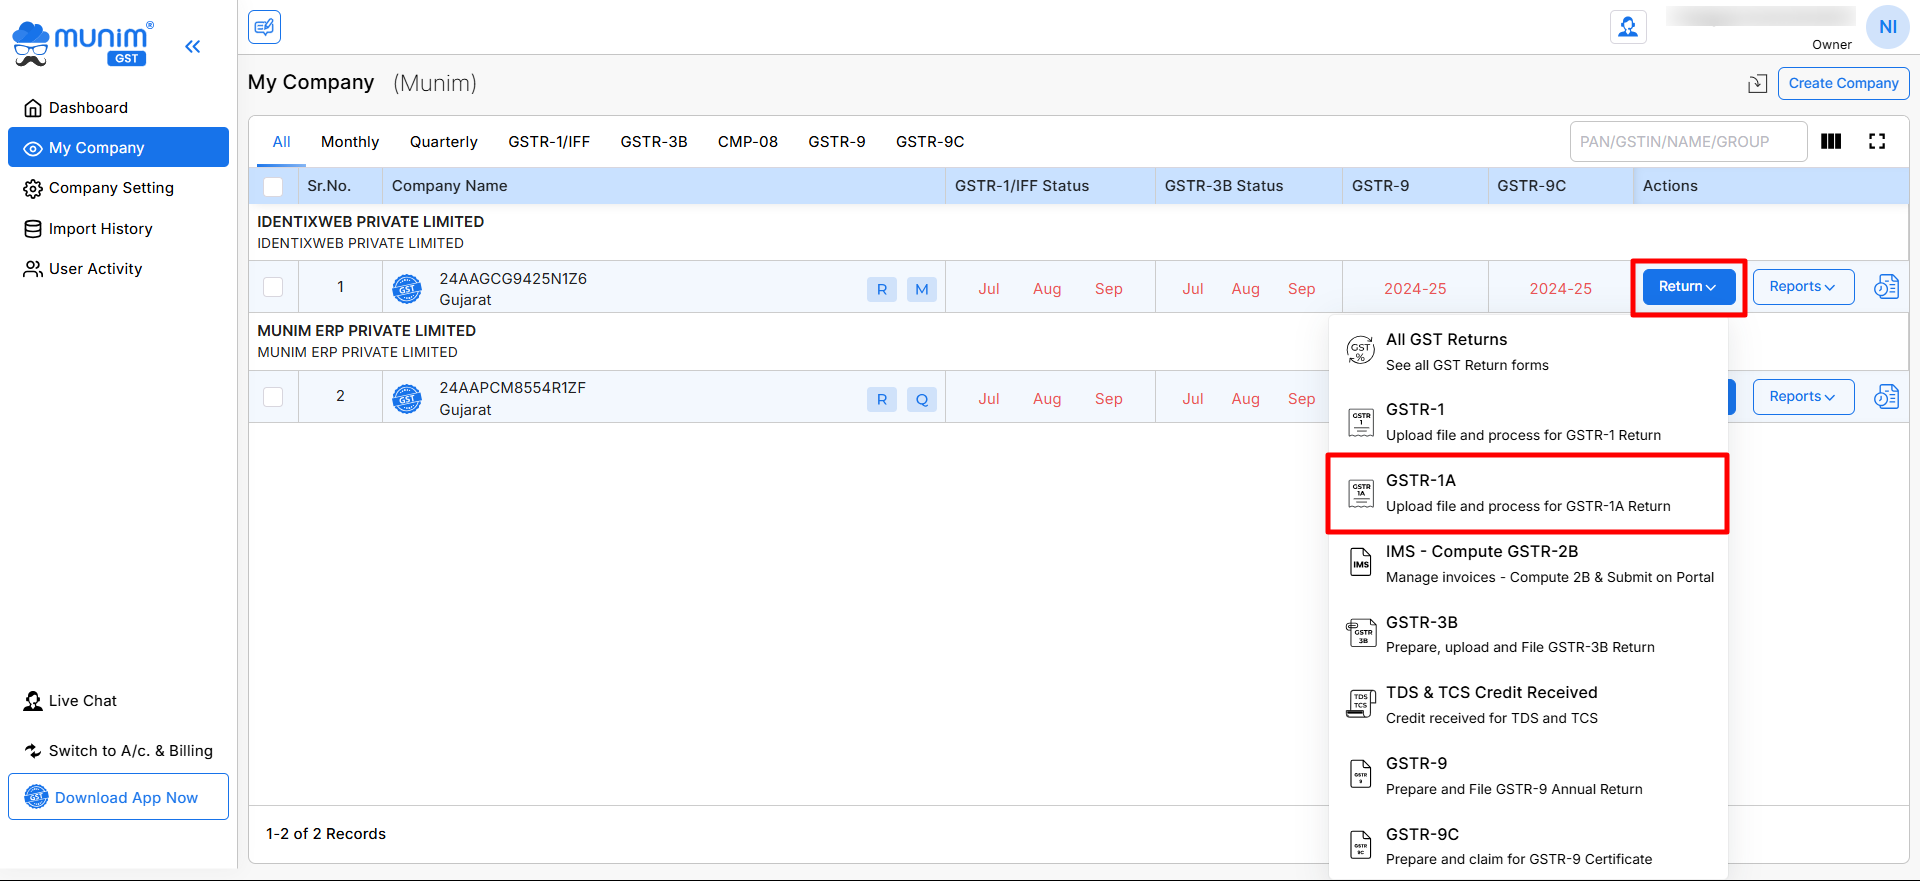Select GSTR-3B prepare and file entry
The width and height of the screenshot is (1920, 881).
[1528, 634]
